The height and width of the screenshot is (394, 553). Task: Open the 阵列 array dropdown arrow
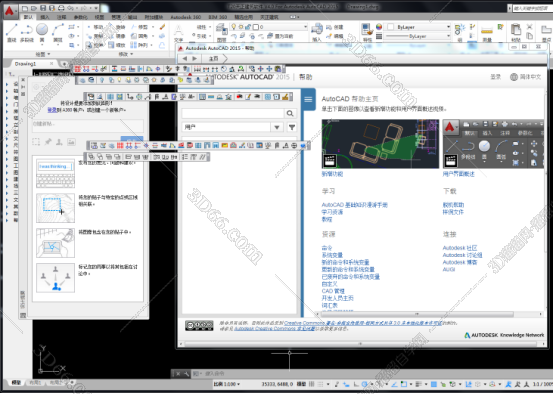pos(152,45)
